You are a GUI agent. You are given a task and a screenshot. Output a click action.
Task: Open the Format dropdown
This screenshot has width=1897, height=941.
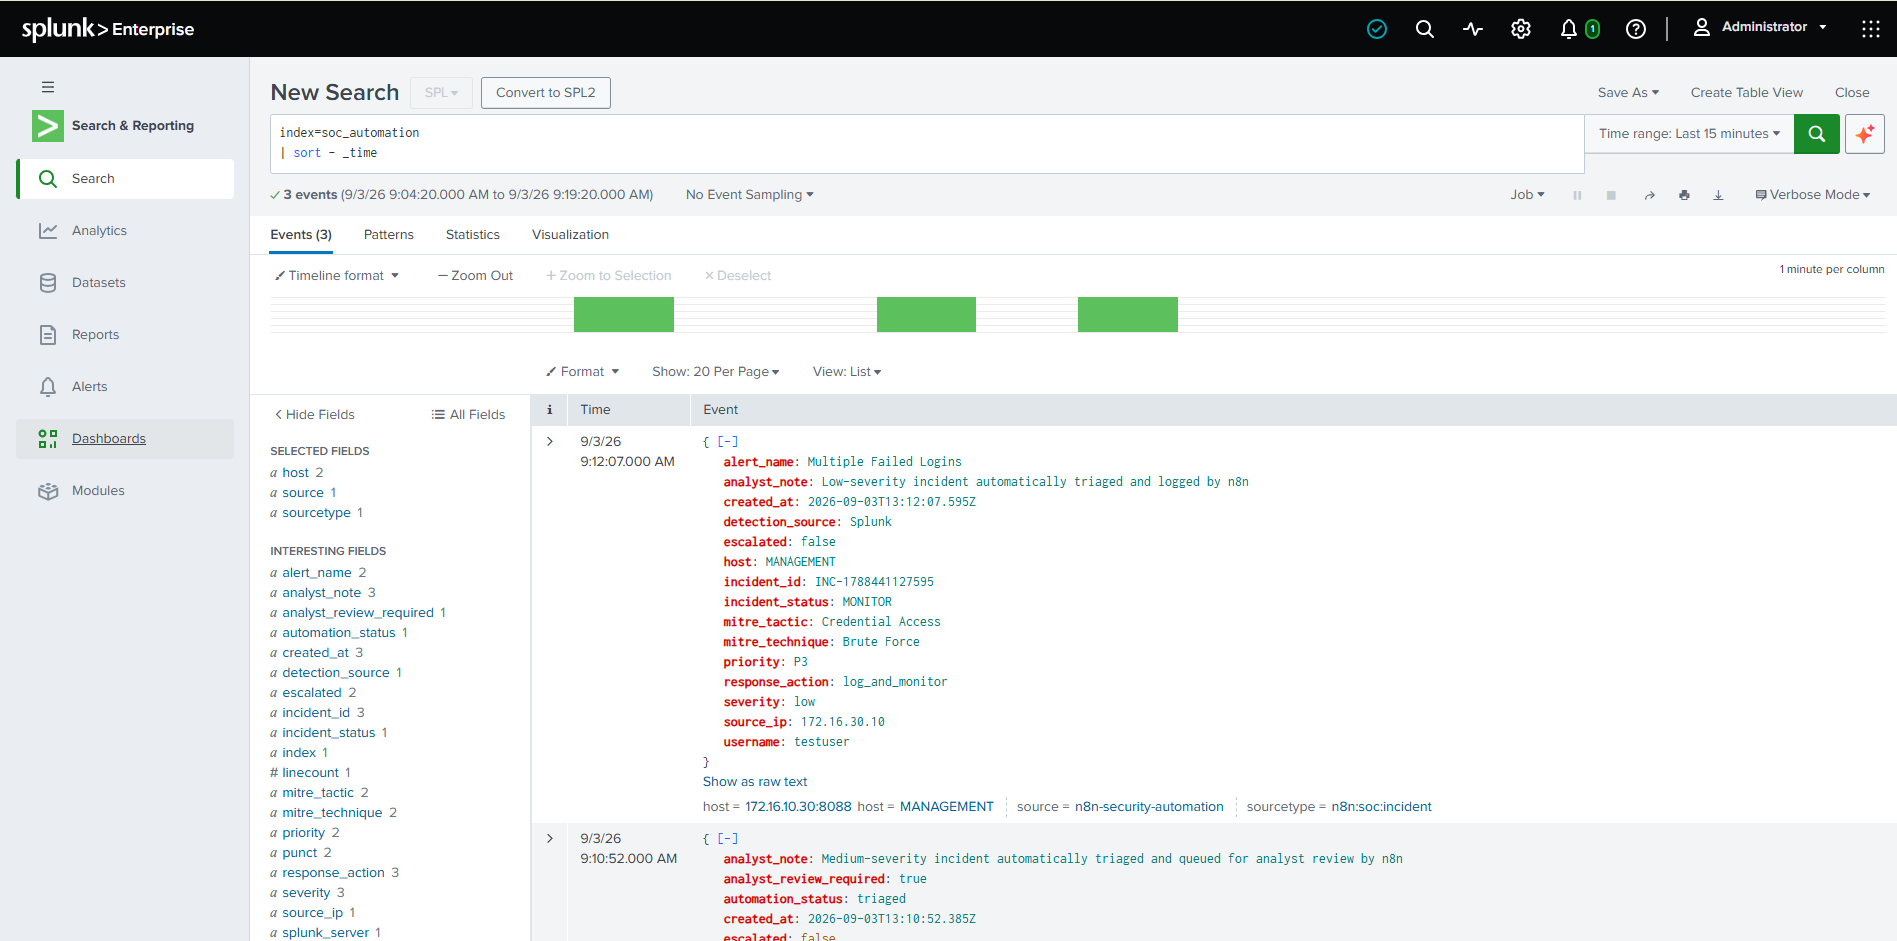click(x=583, y=372)
